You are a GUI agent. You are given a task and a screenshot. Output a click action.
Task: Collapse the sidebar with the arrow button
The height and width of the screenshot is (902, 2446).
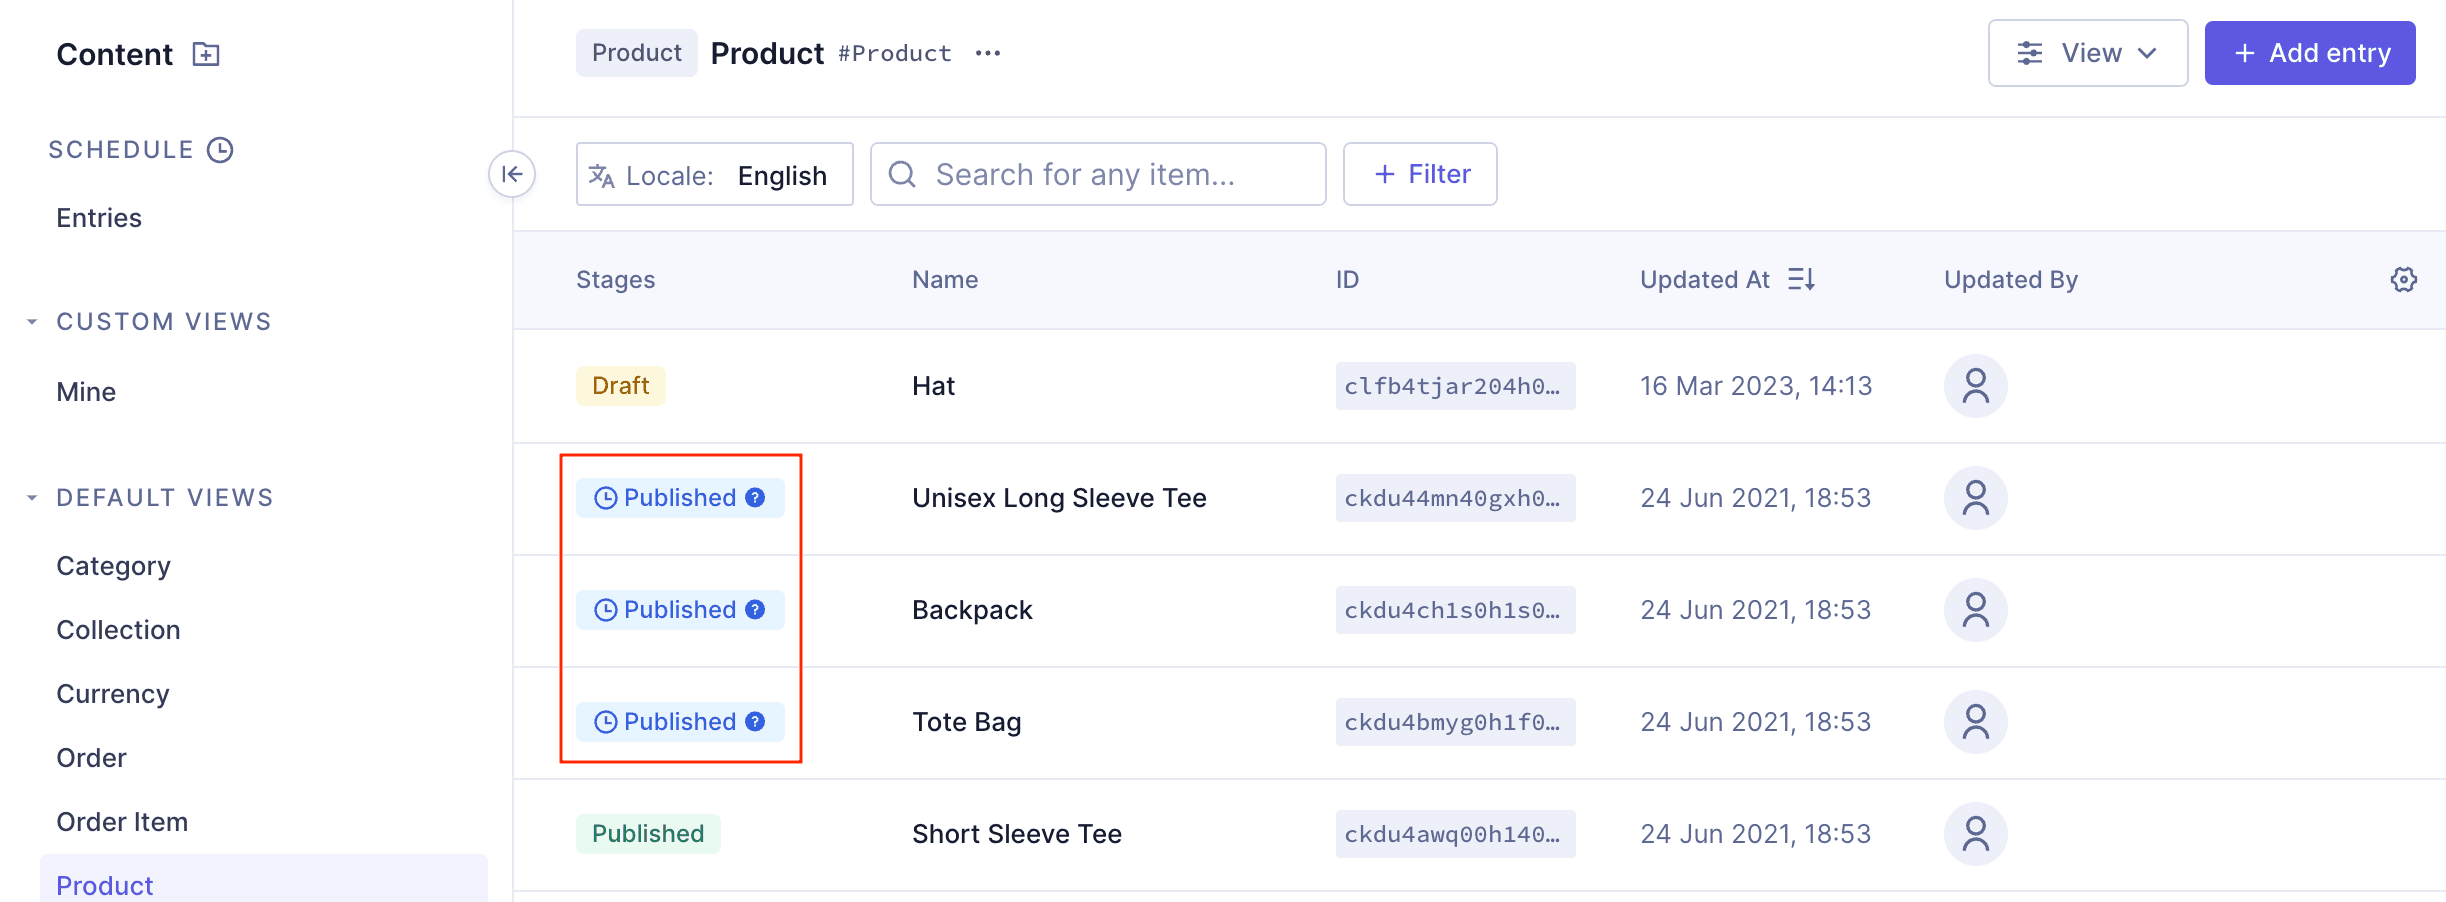(x=512, y=174)
